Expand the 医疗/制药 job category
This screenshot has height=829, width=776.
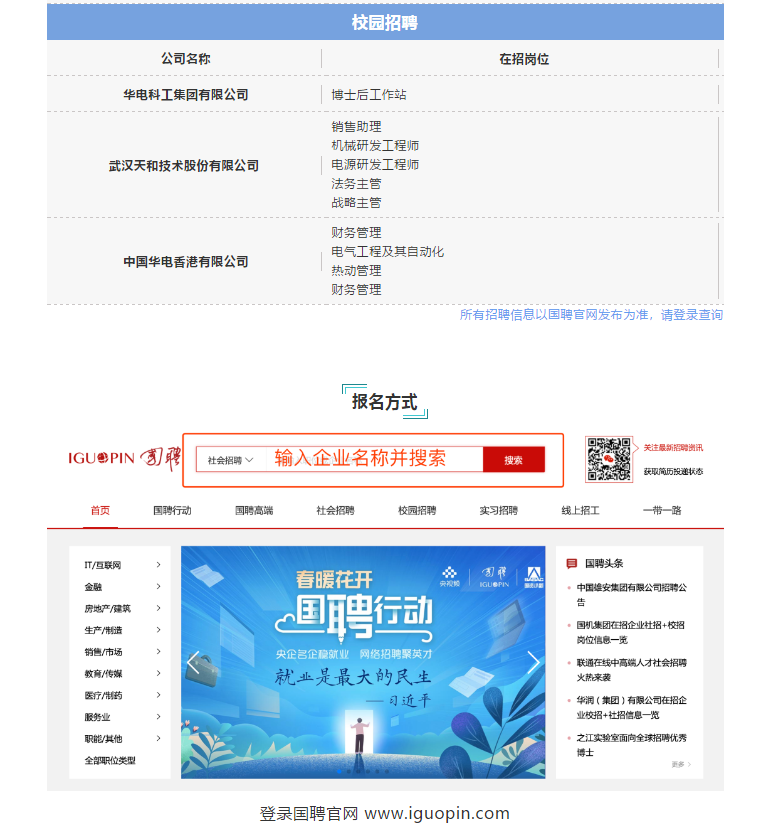point(158,695)
